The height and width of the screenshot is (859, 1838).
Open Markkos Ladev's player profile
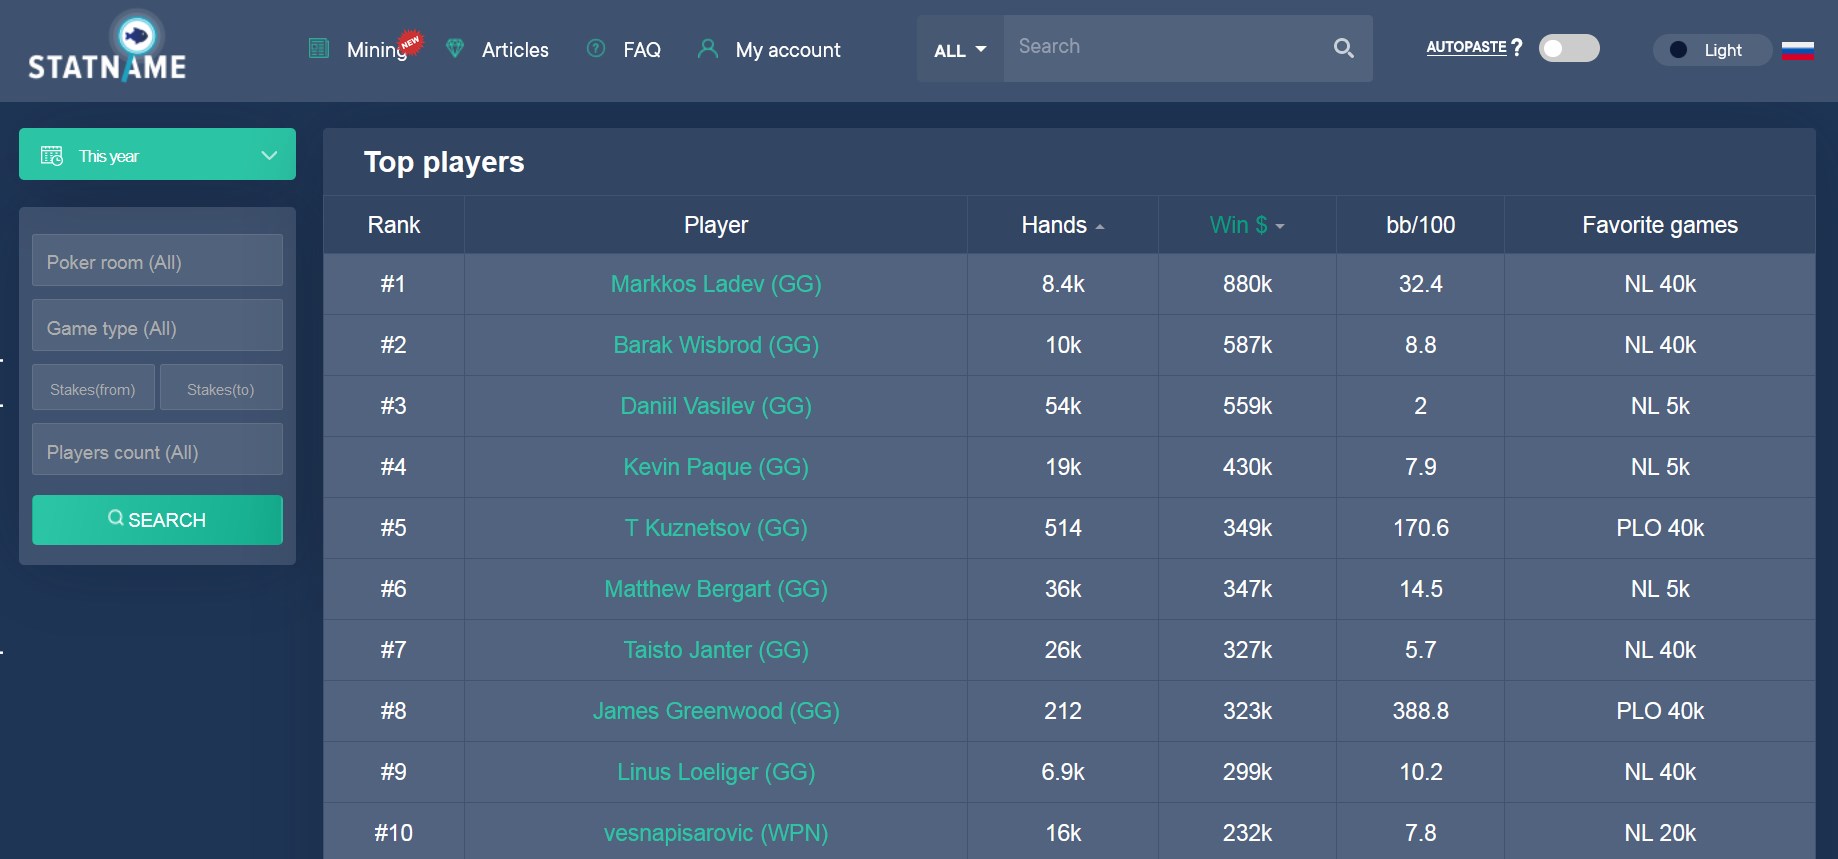pyautogui.click(x=715, y=284)
